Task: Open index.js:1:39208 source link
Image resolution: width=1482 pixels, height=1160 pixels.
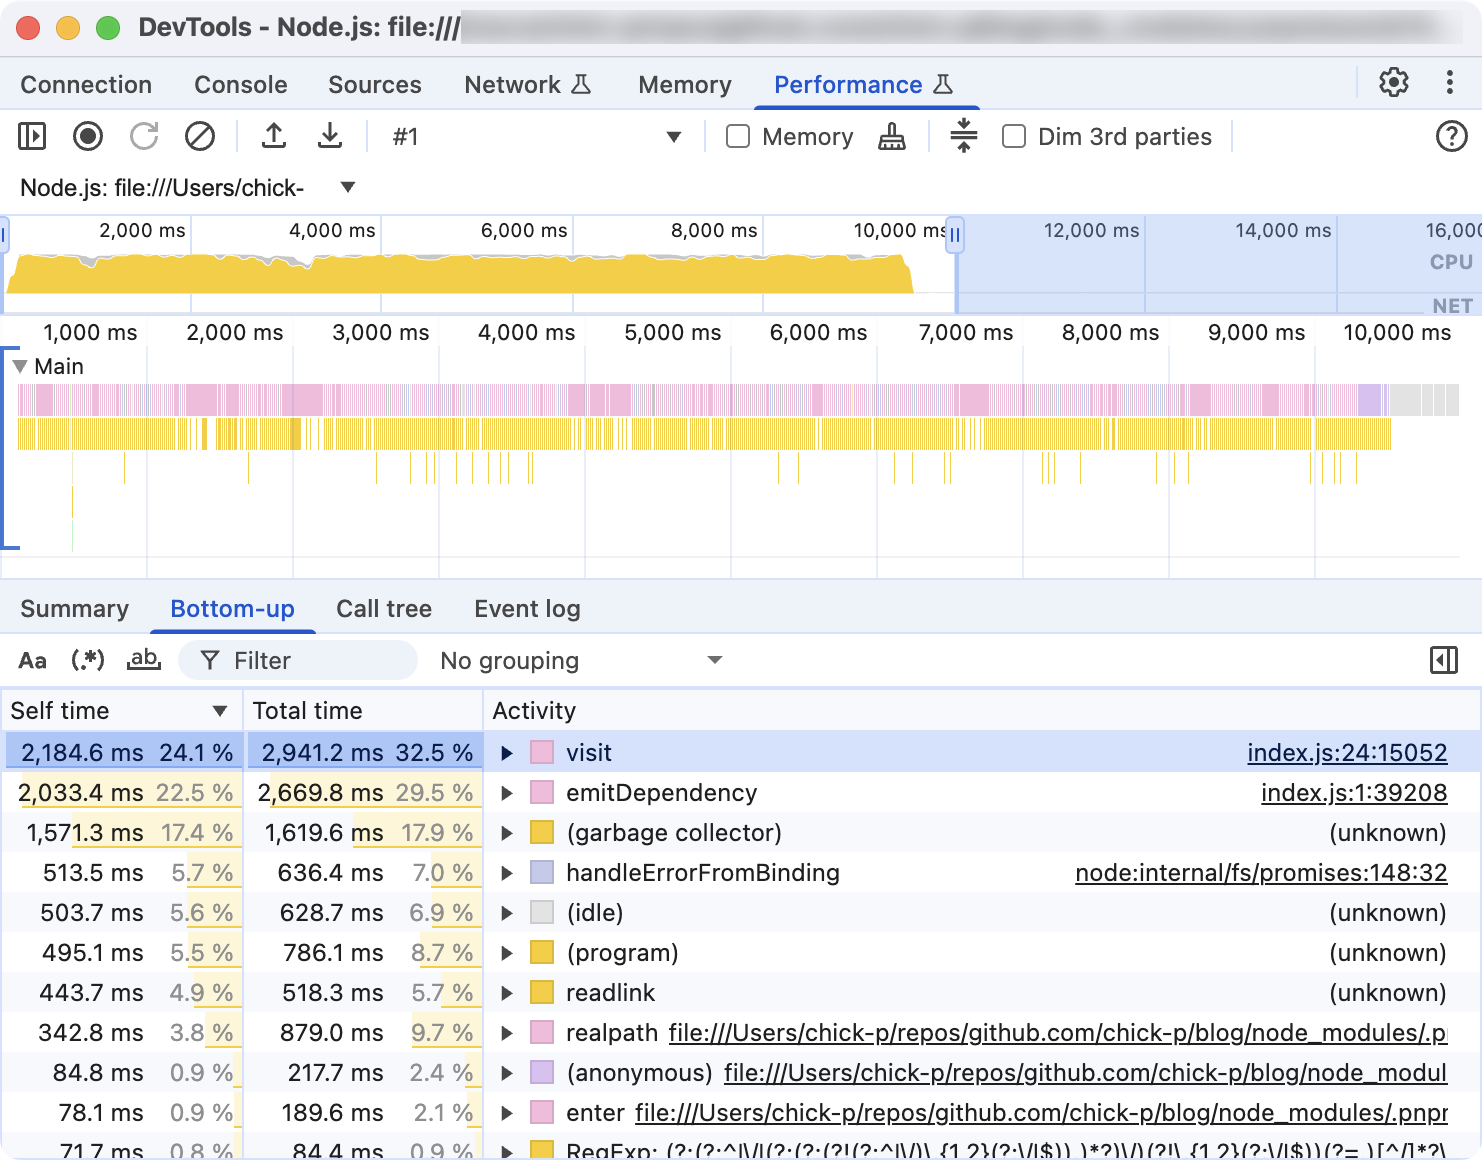Action: 1354,793
